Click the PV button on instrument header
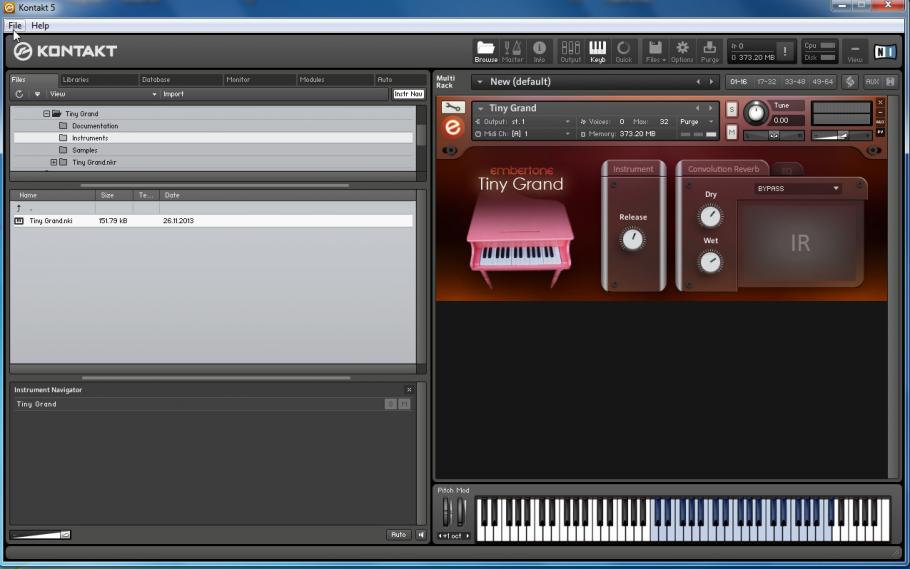910x569 pixels. pos(880,132)
